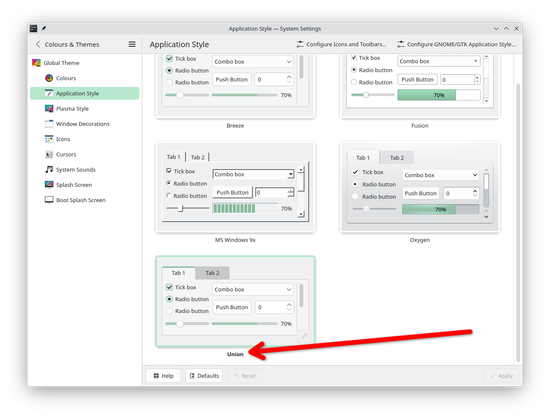Click the 70% progress bar in Fusion preview
The height and width of the screenshot is (419, 550).
tap(438, 95)
